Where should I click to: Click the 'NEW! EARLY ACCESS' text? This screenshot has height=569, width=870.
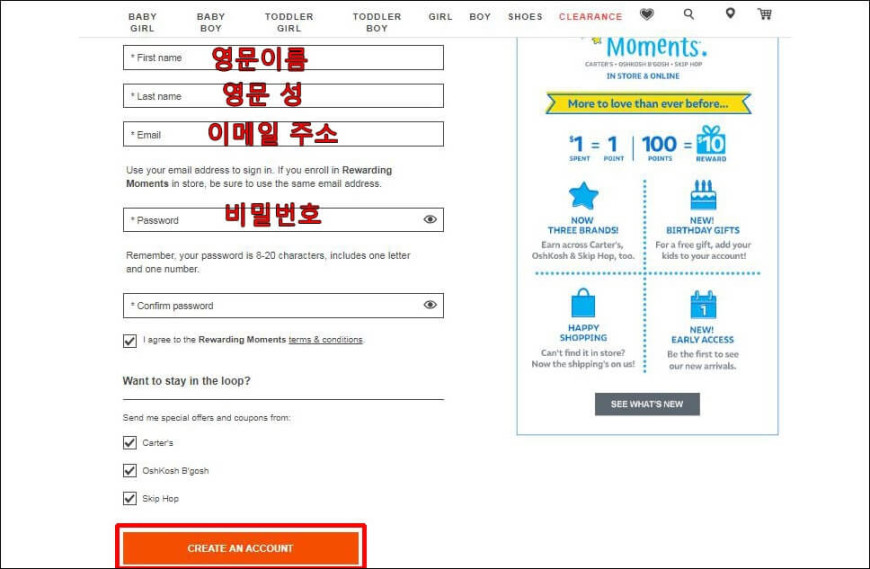click(702, 334)
